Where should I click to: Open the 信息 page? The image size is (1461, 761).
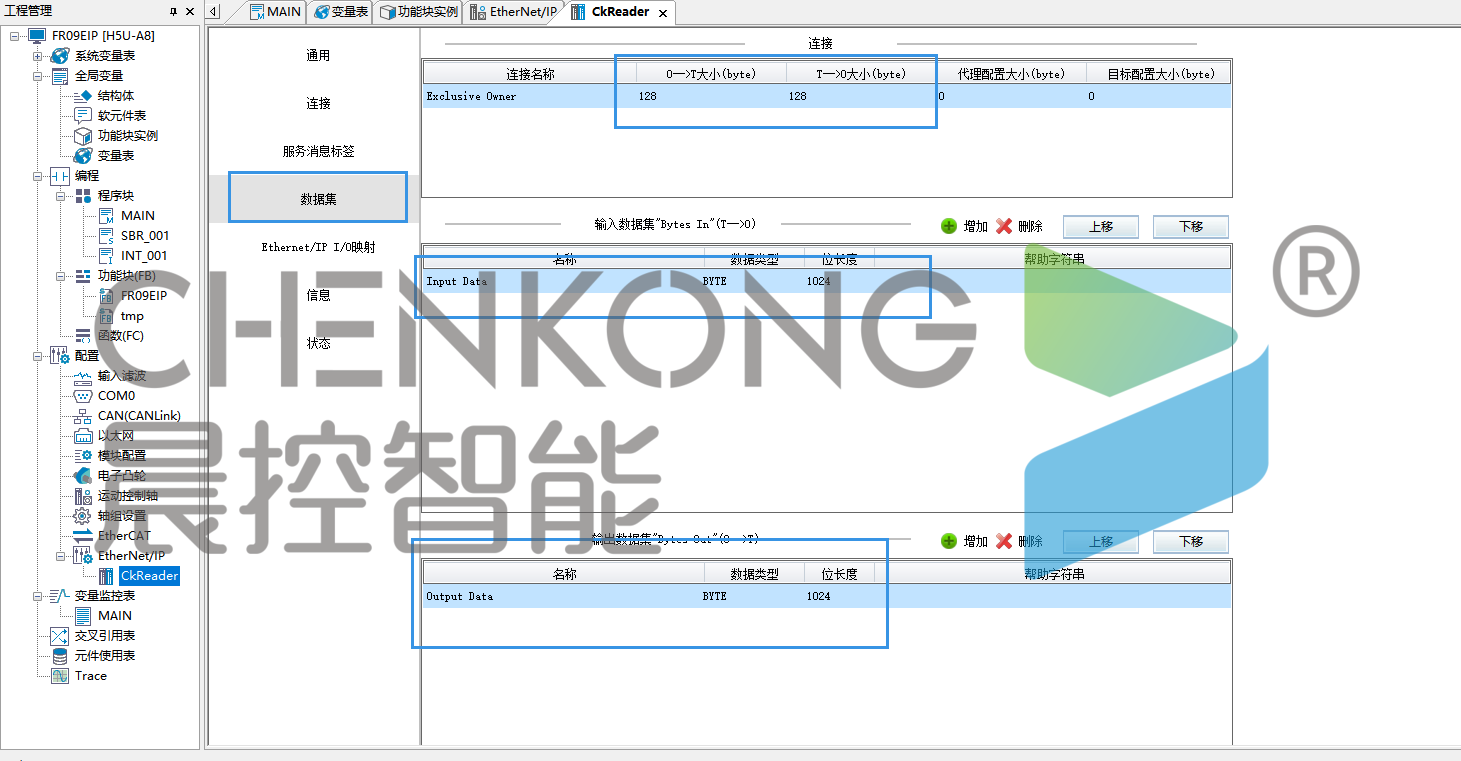coord(318,295)
